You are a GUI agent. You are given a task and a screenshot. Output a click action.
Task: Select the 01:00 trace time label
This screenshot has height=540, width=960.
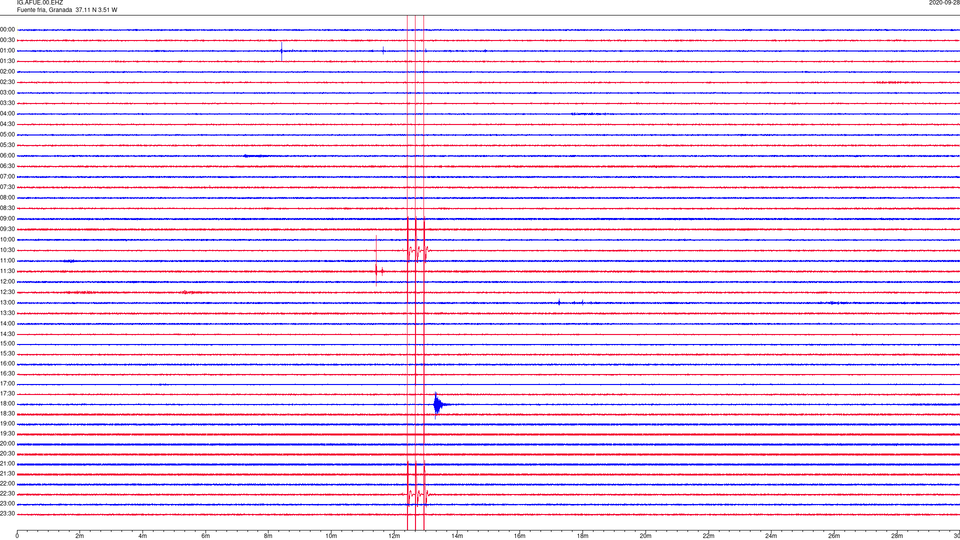pos(7,51)
